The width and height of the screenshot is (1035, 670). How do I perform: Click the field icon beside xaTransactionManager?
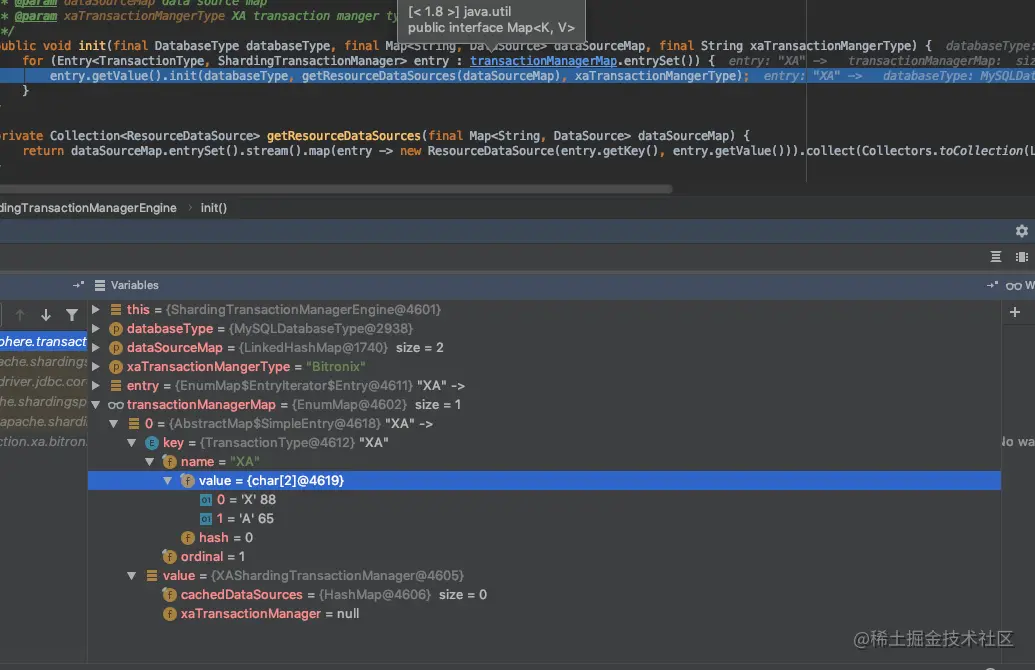click(x=170, y=614)
